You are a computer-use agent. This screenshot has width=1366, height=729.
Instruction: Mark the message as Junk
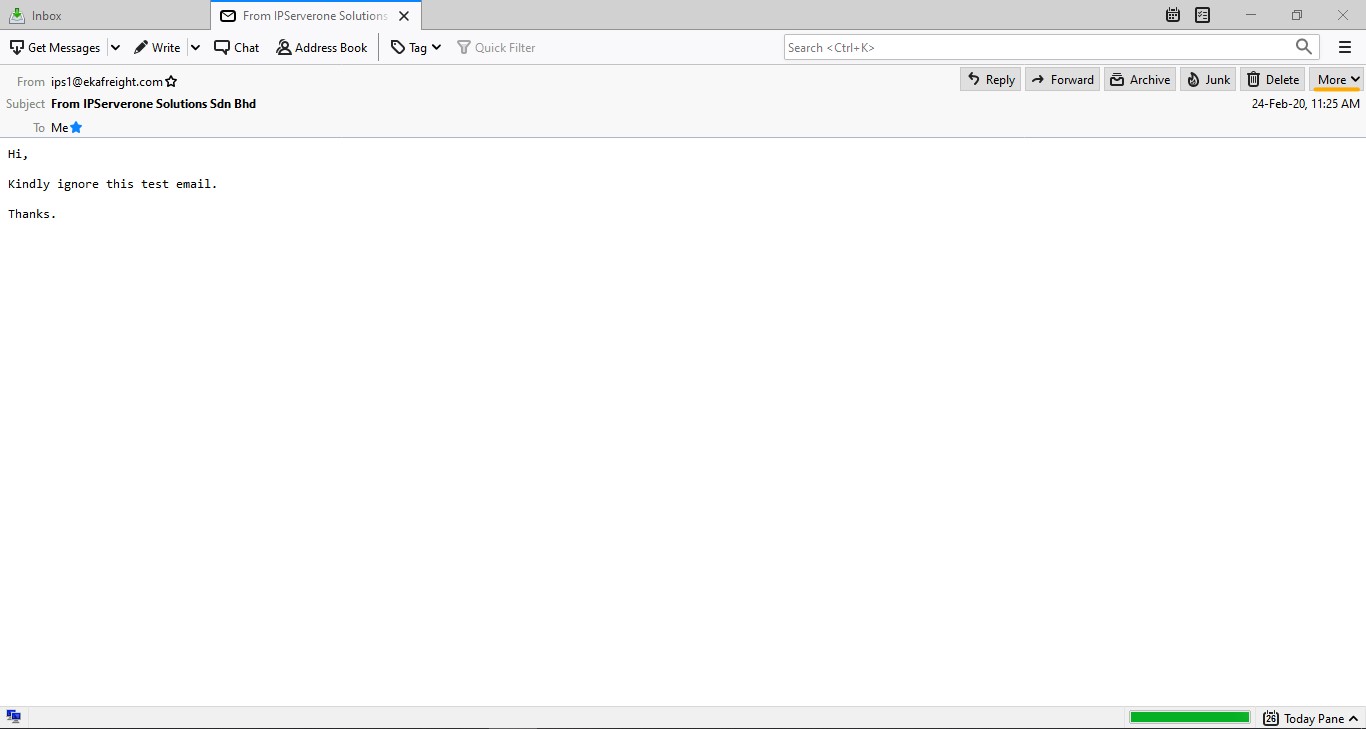coord(1207,79)
